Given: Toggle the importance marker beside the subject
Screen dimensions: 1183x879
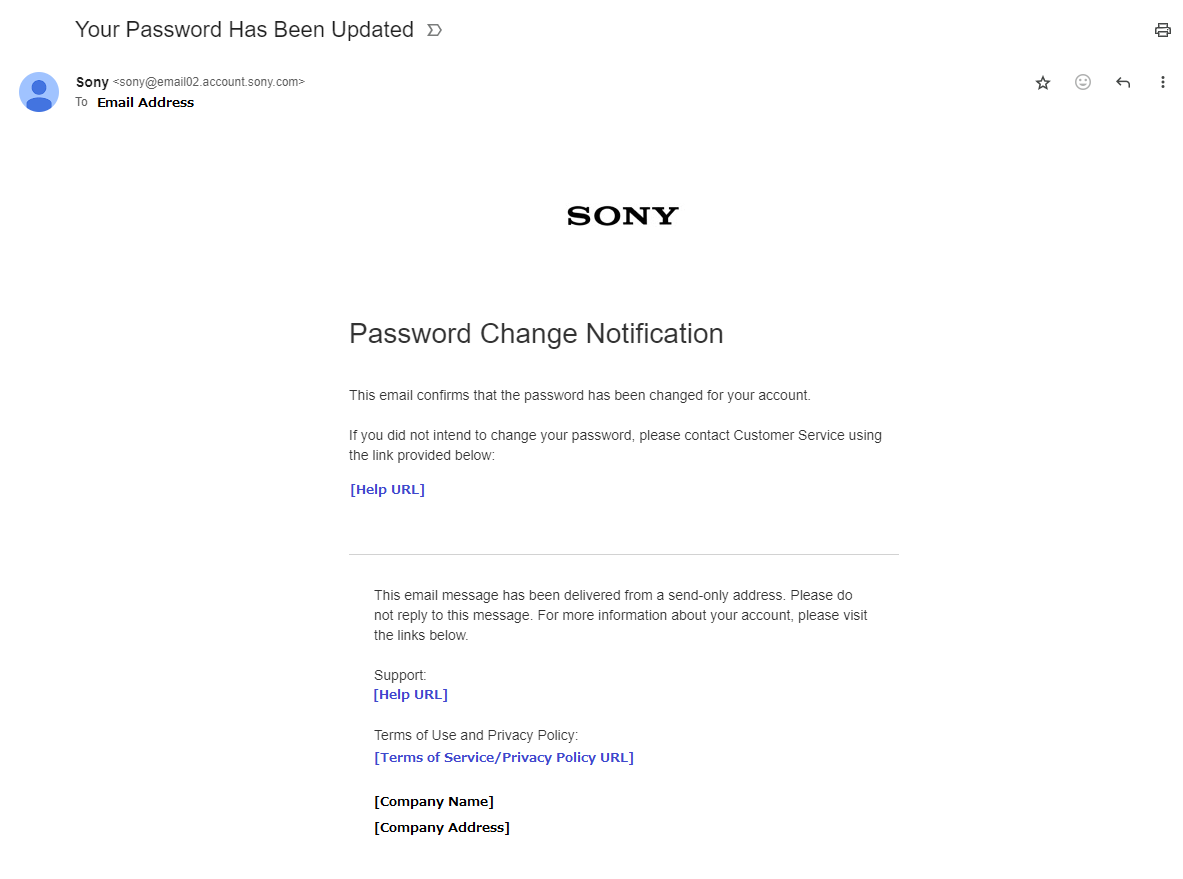Looking at the screenshot, I should coord(434,30).
